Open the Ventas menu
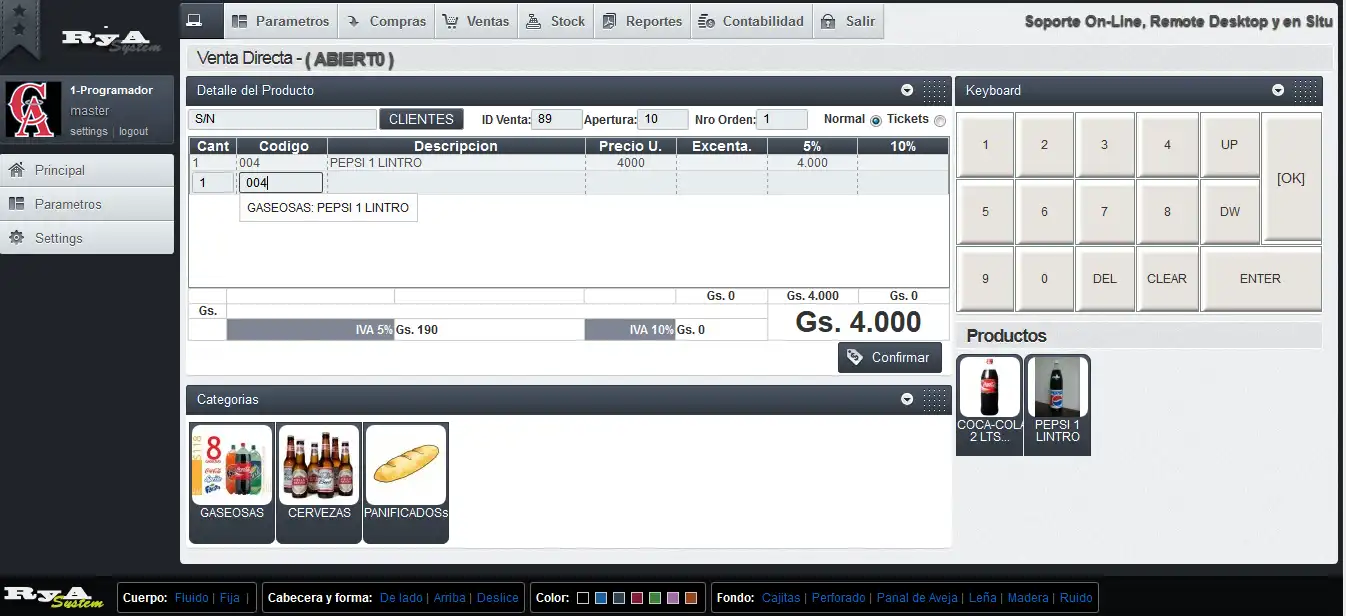 pyautogui.click(x=475, y=21)
